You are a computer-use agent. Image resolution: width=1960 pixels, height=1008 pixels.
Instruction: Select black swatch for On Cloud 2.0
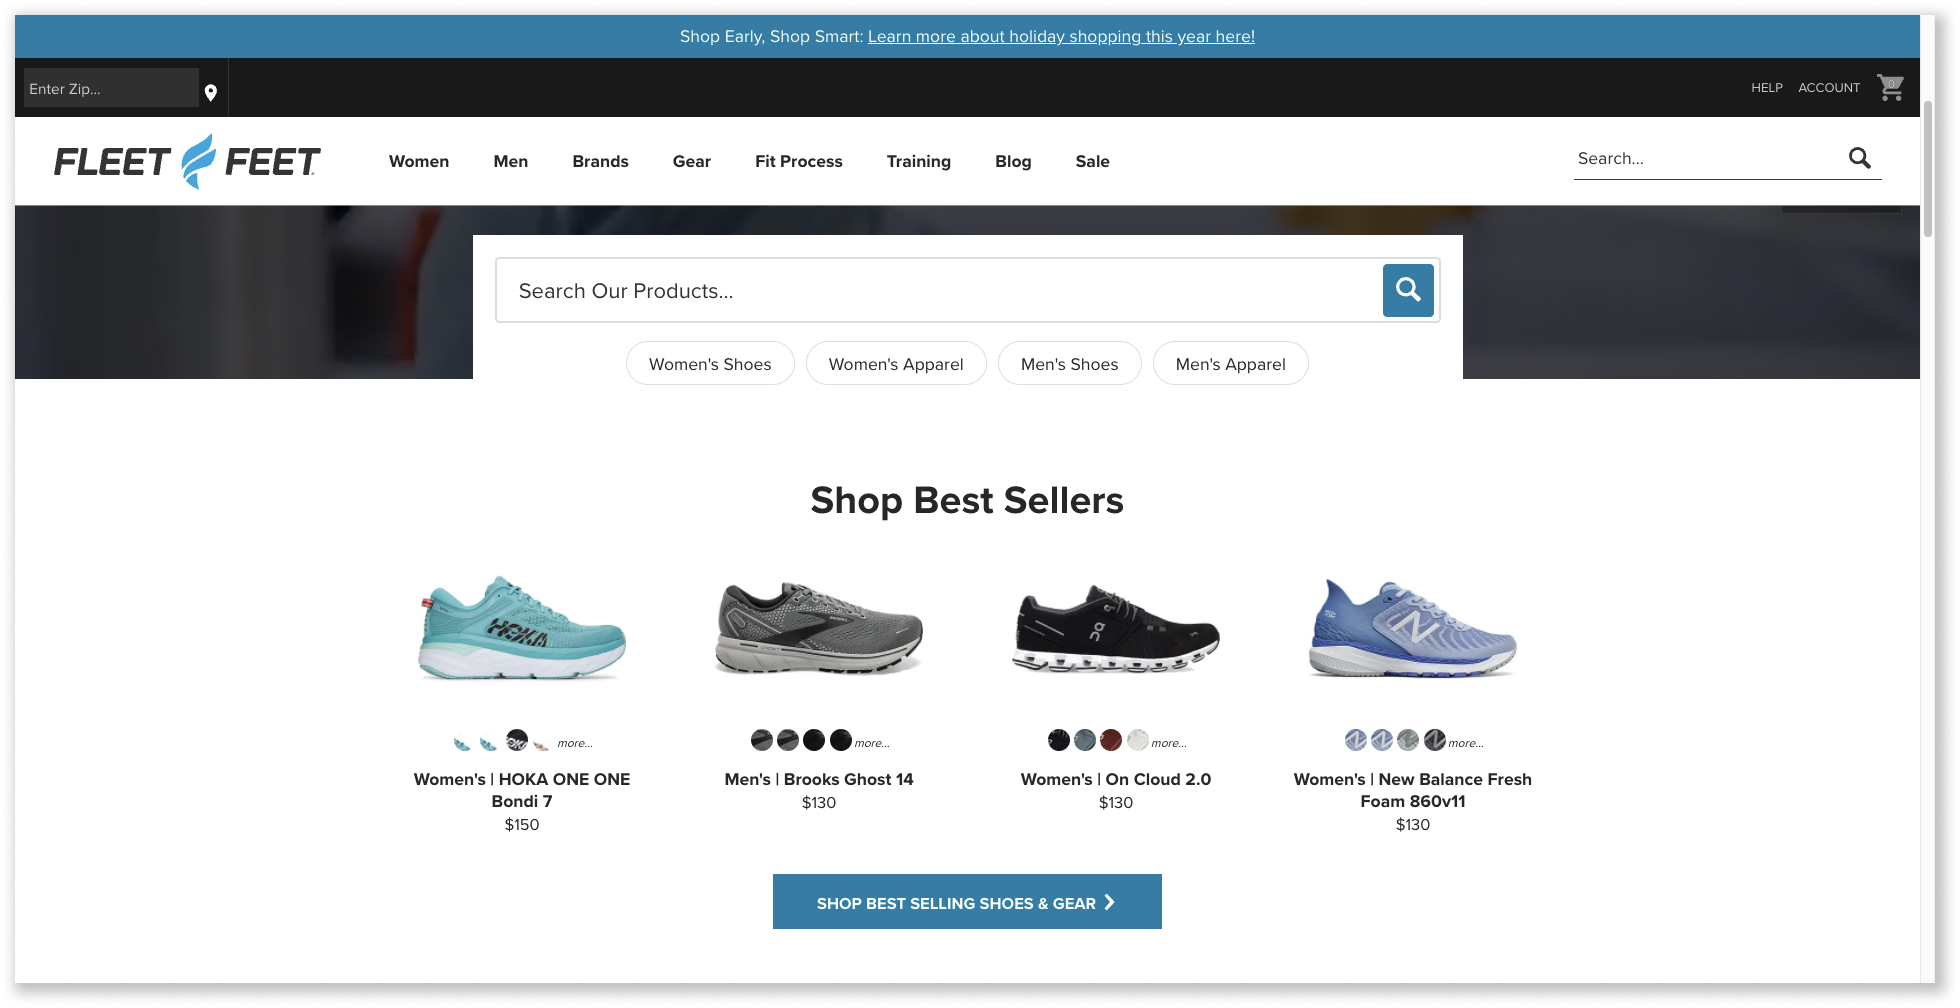(x=1059, y=740)
